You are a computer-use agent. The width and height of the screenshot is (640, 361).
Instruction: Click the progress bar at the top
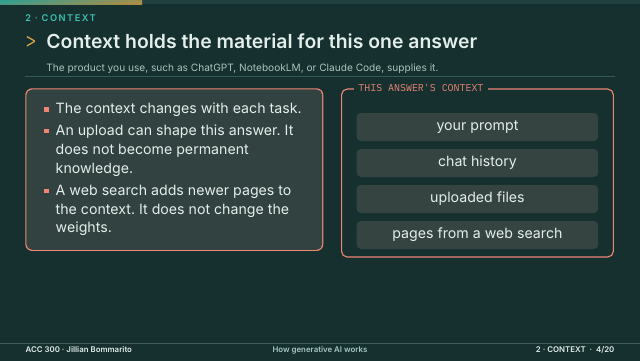320,2
